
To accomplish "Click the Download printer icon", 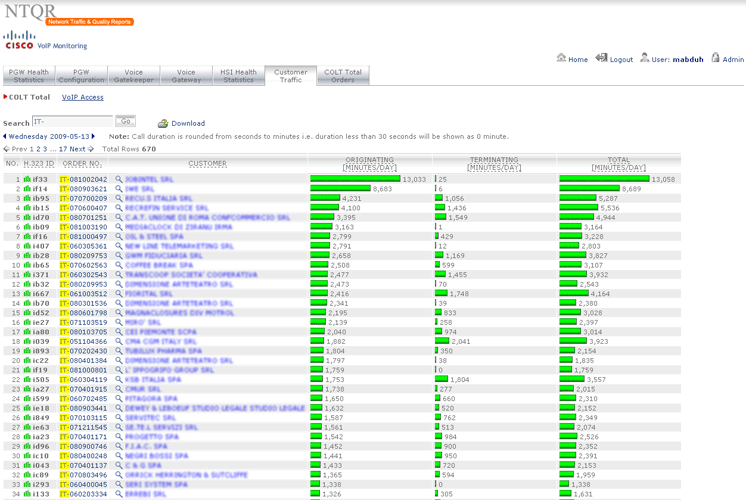I will click(163, 123).
